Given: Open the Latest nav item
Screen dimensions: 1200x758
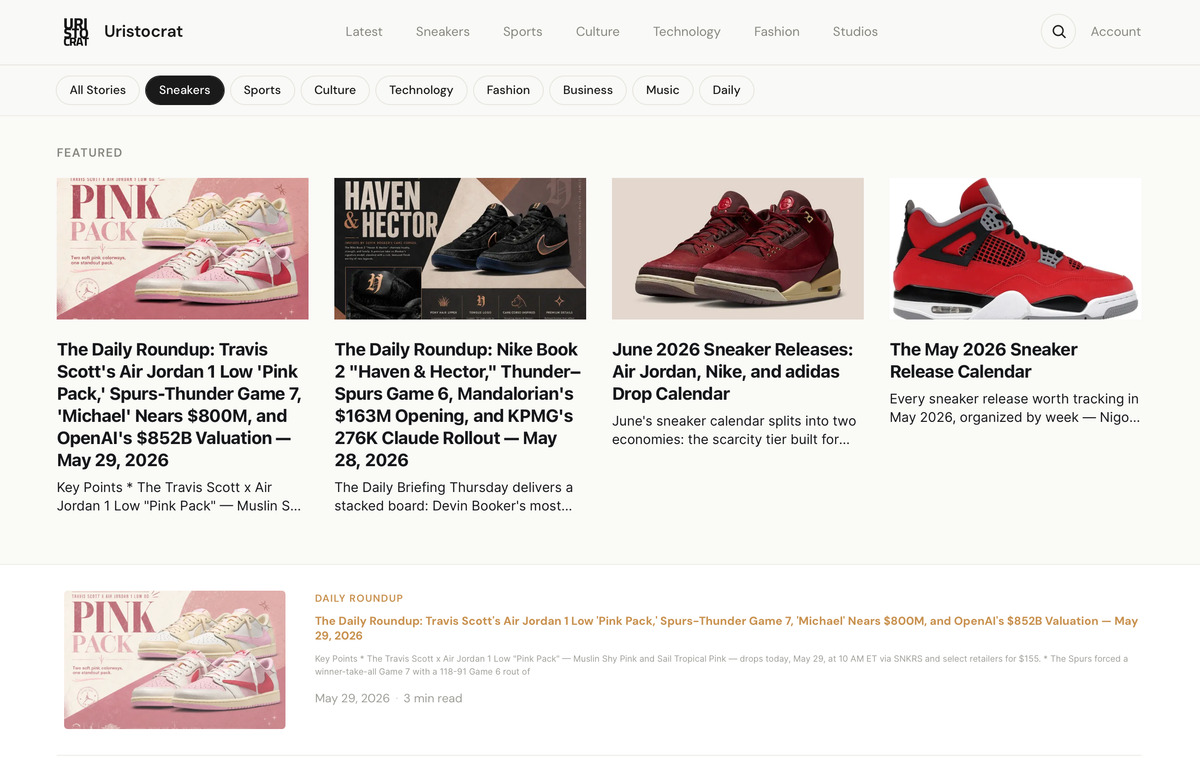Looking at the screenshot, I should pos(364,32).
